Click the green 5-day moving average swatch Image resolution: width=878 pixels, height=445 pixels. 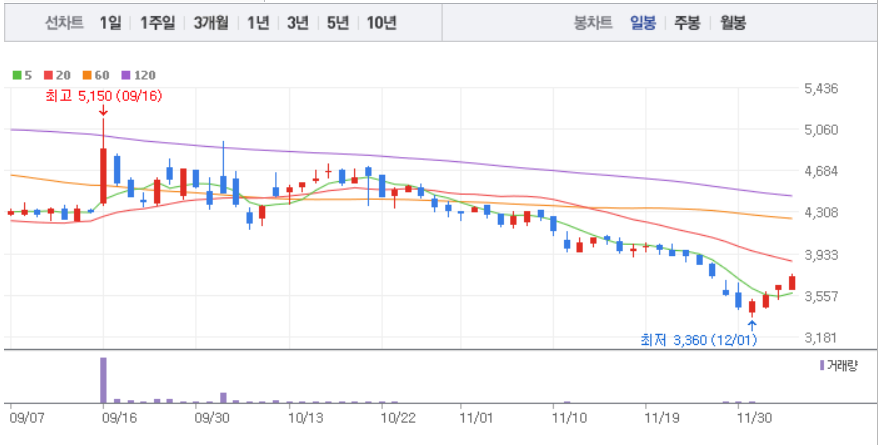coord(17,75)
